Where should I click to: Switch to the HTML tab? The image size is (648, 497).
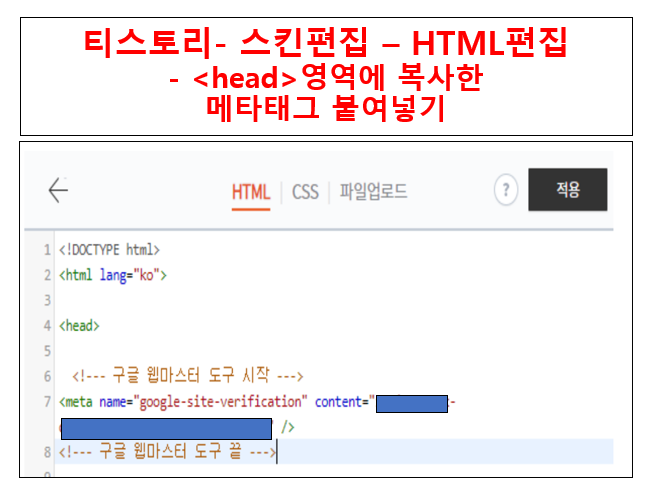251,193
